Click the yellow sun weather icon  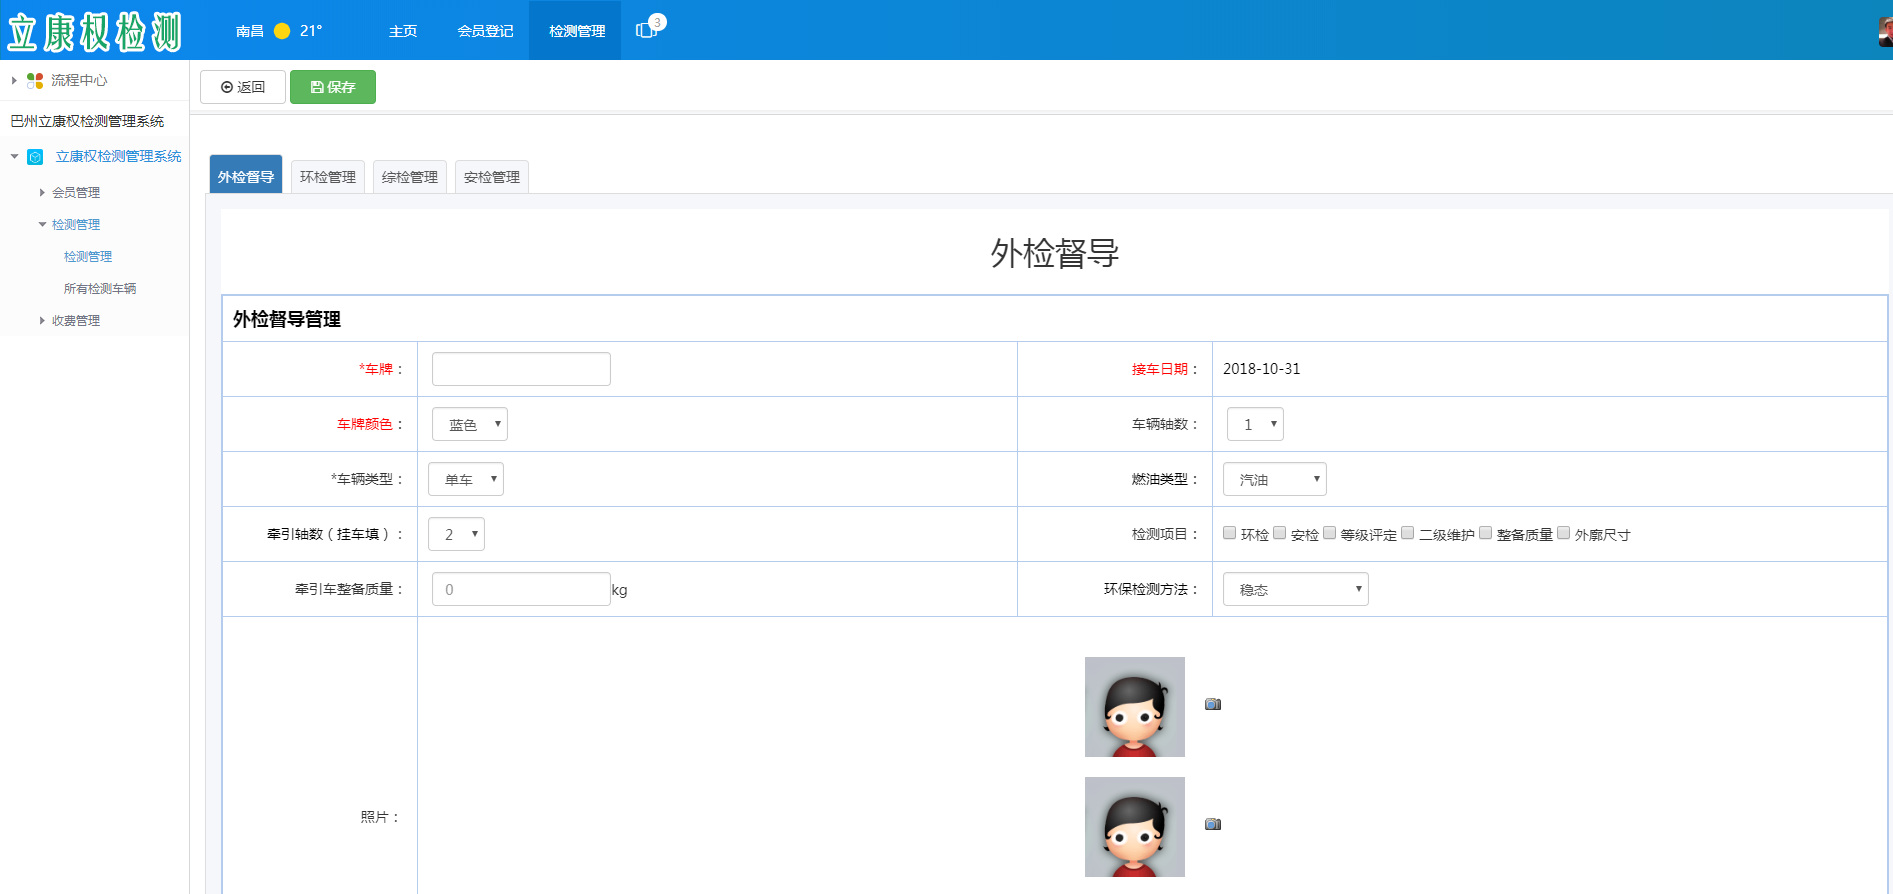[x=282, y=31]
